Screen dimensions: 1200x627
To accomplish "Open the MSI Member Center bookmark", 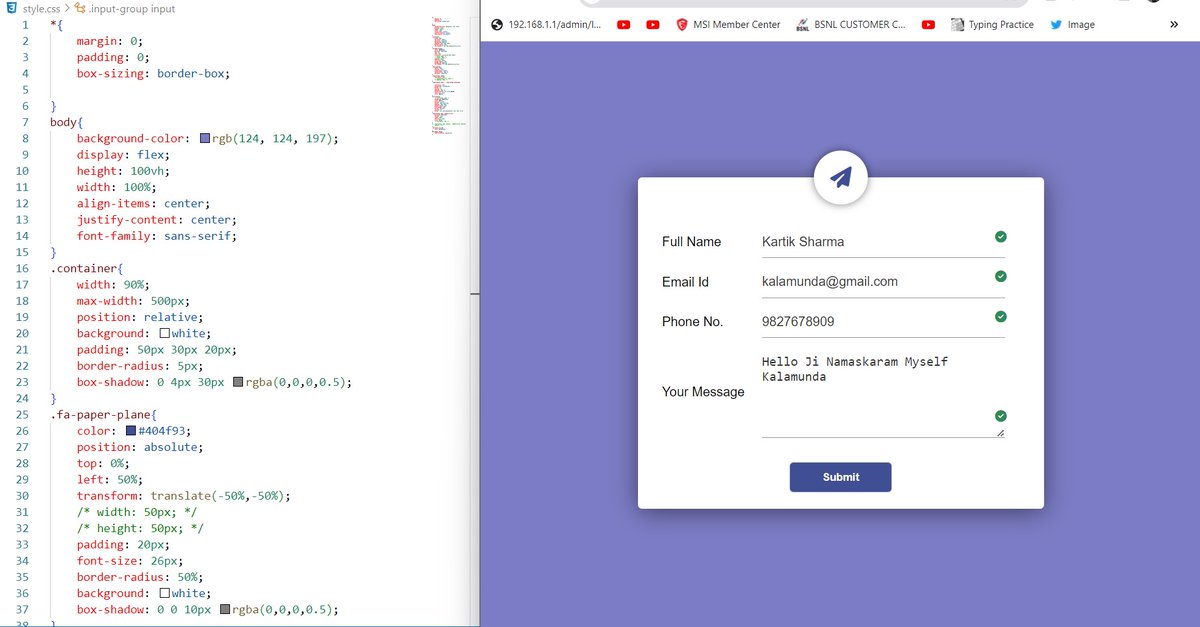I will [728, 24].
